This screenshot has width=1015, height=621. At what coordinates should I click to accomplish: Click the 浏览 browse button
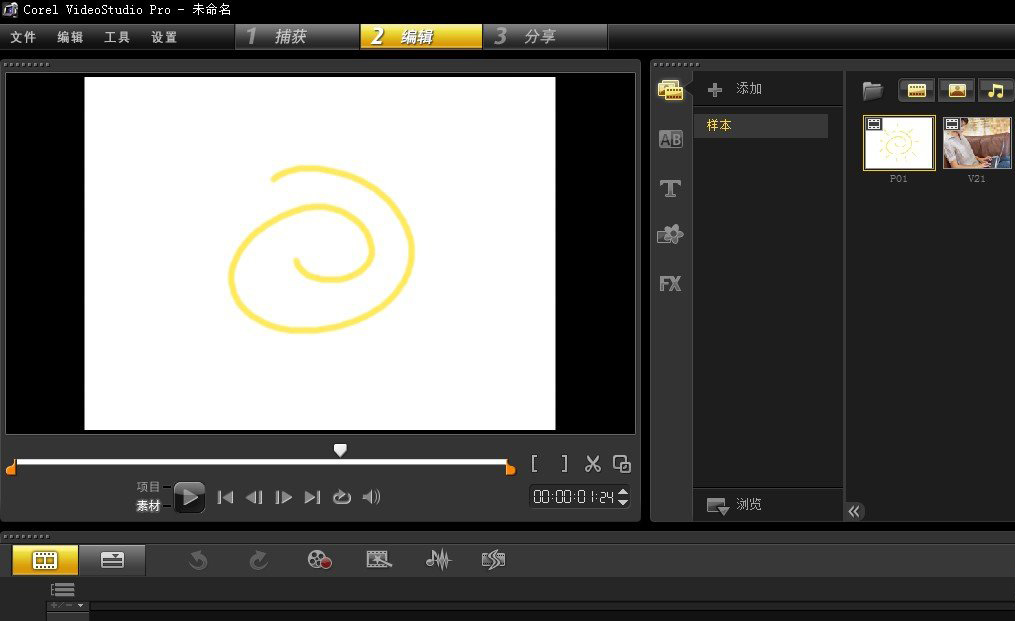(x=736, y=505)
